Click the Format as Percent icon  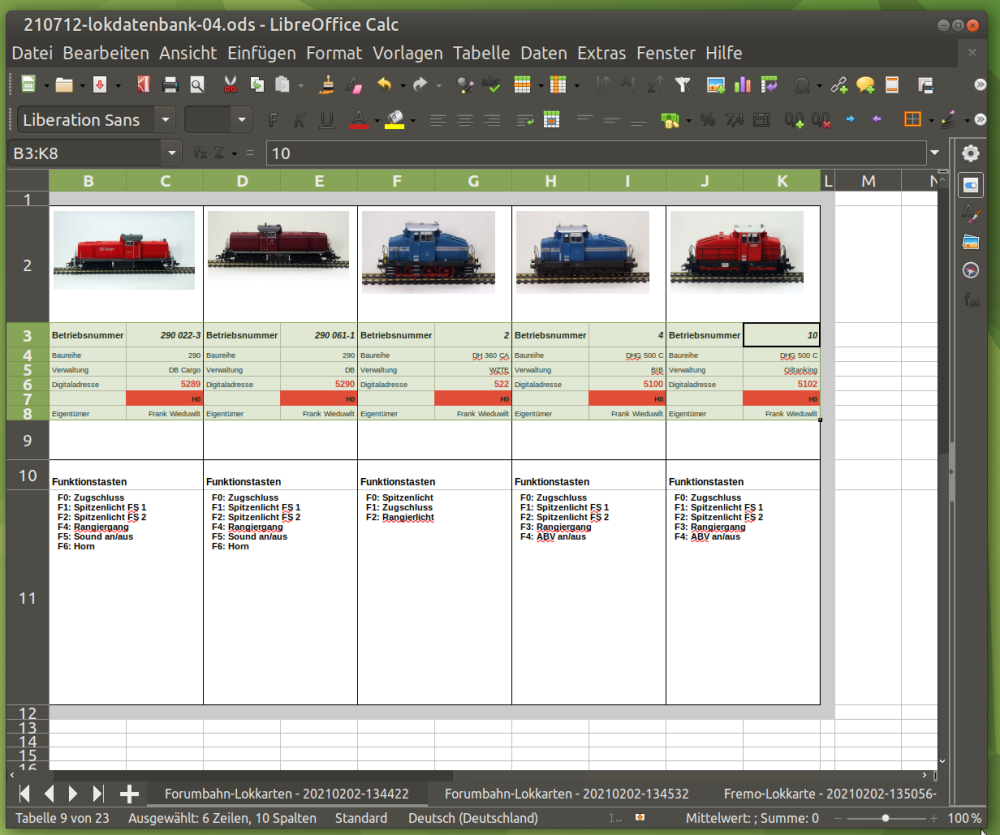707,120
